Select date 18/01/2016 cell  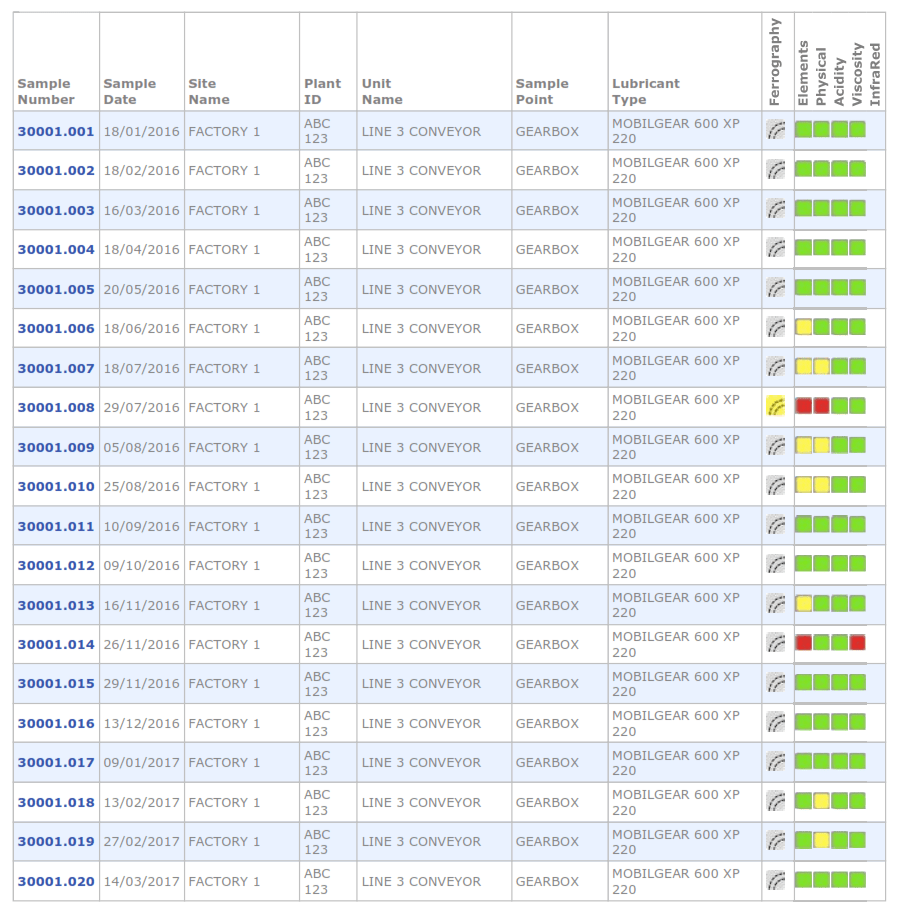(142, 132)
